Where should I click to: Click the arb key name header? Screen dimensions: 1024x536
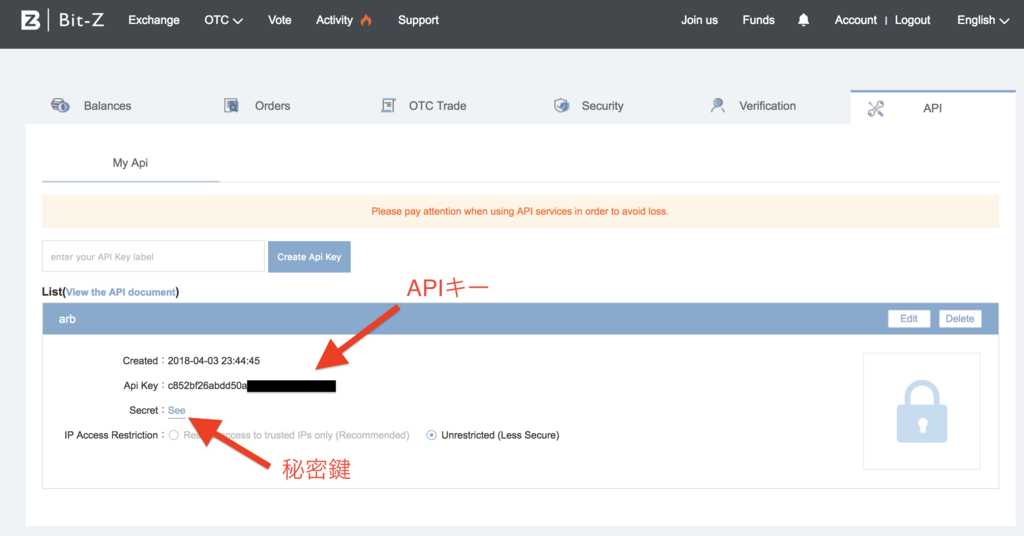(67, 319)
